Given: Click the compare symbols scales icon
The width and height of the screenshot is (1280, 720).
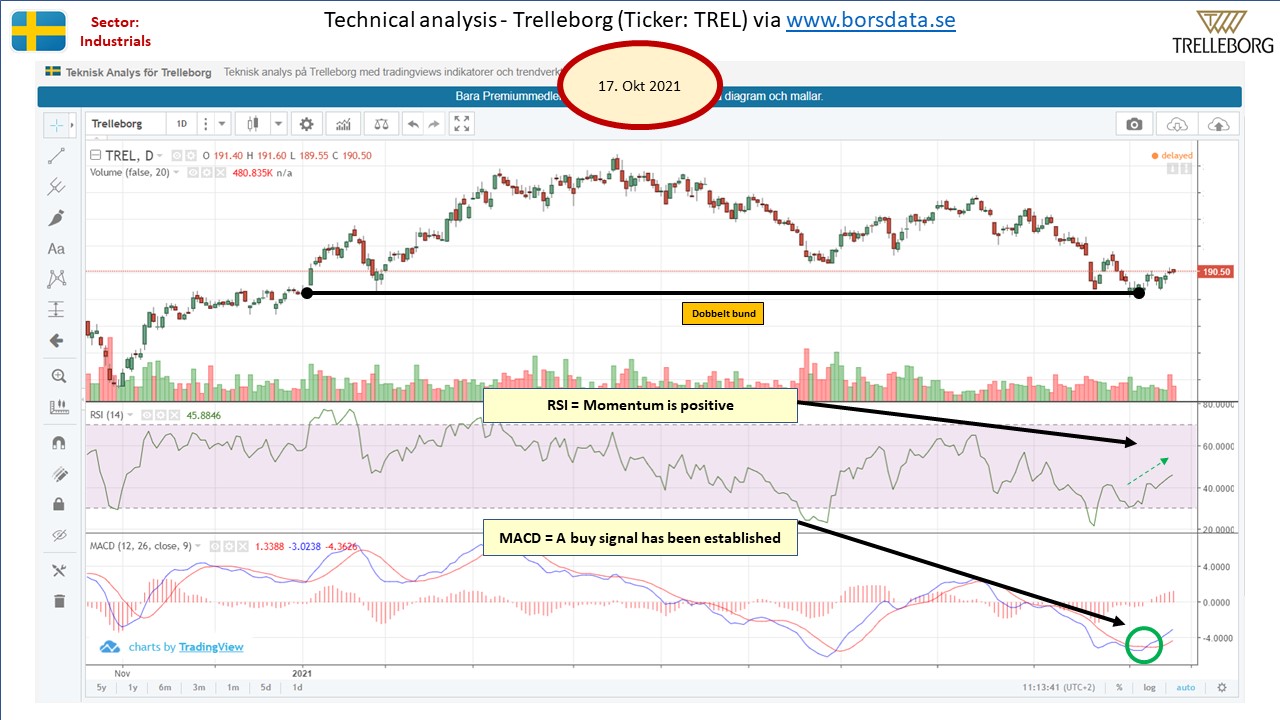Looking at the screenshot, I should click(x=380, y=124).
